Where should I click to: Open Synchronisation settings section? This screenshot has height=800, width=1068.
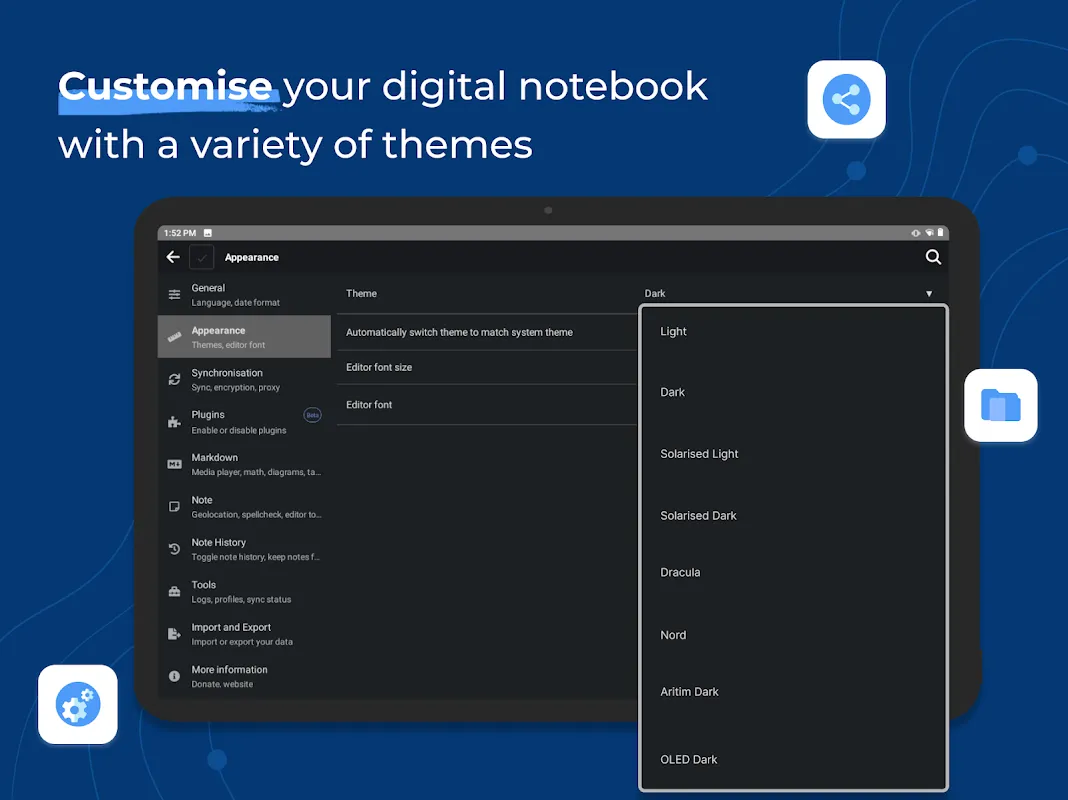[244, 379]
